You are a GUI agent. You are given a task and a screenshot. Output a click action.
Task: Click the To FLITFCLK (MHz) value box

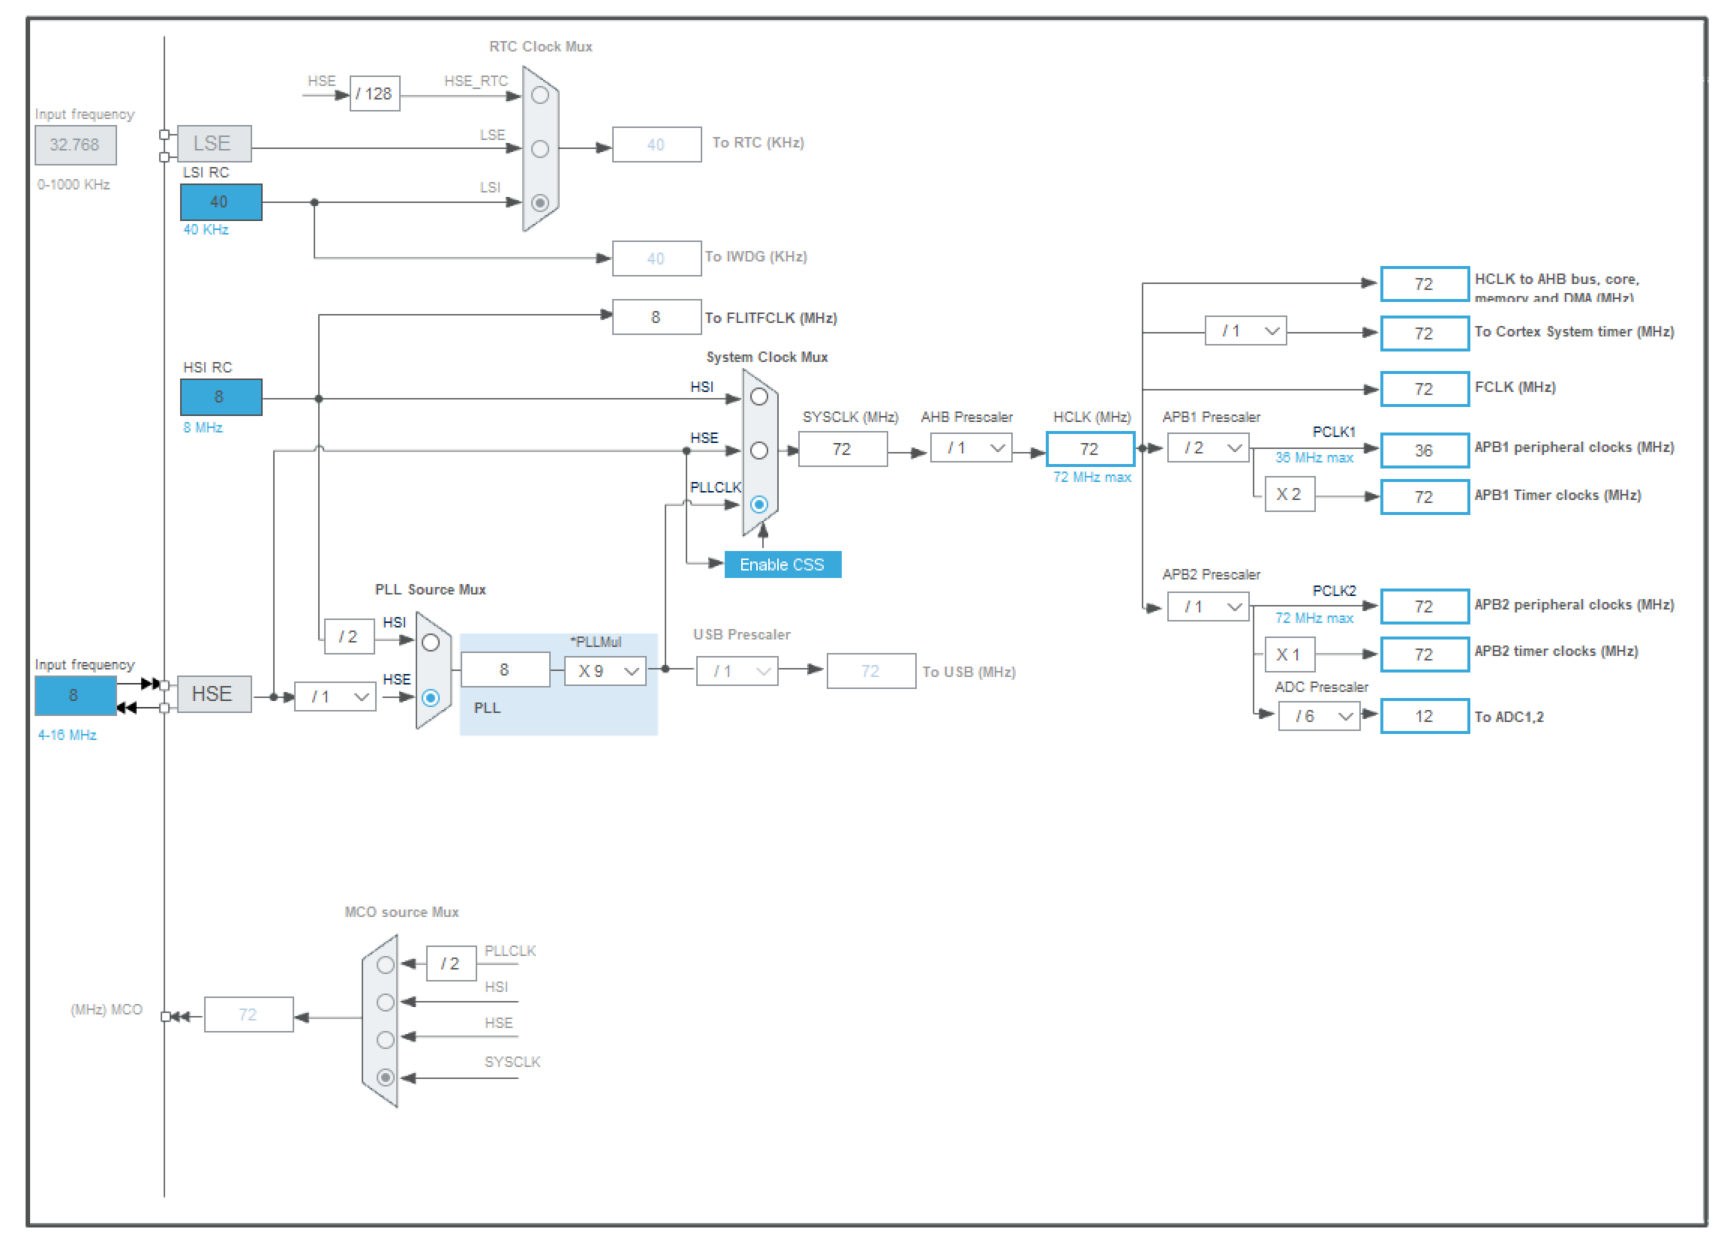tap(657, 317)
